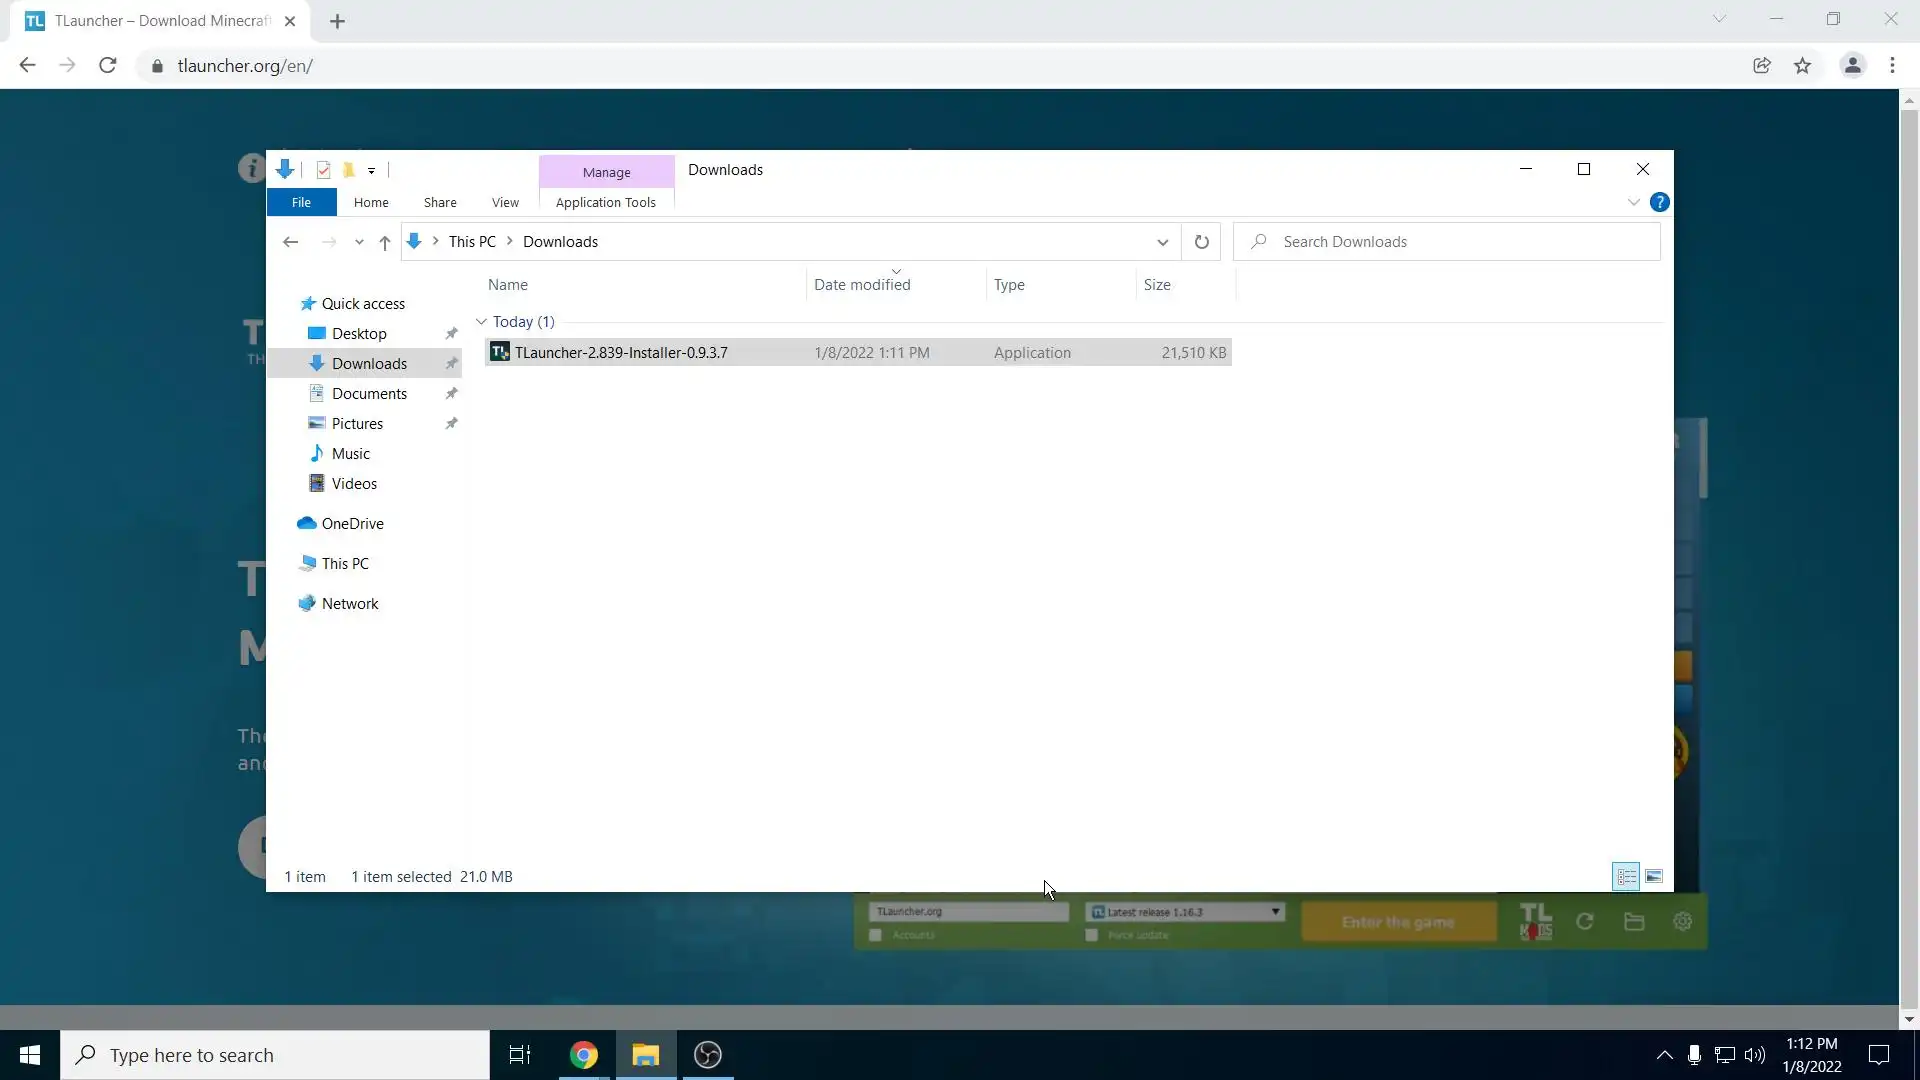
Task: Click Chrome's bookmark star icon
Action: (x=1802, y=66)
